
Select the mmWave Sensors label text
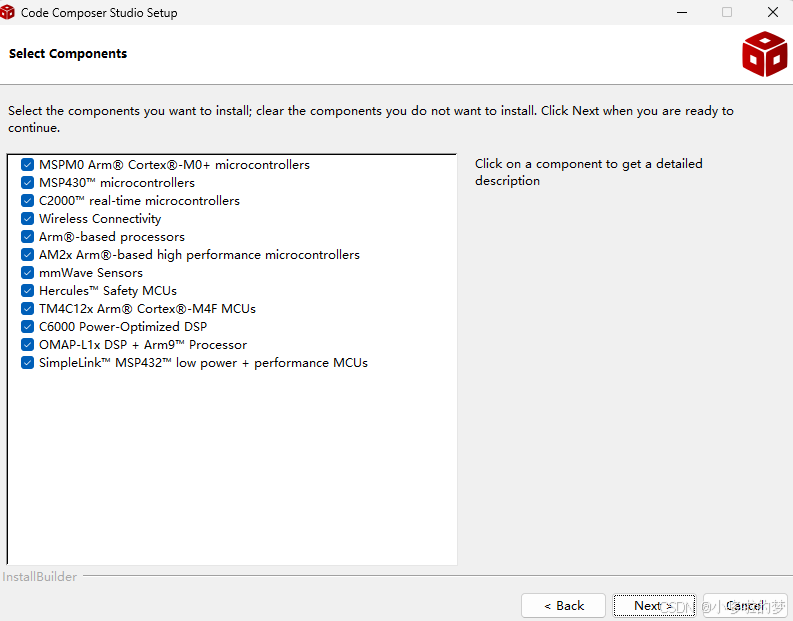click(91, 273)
